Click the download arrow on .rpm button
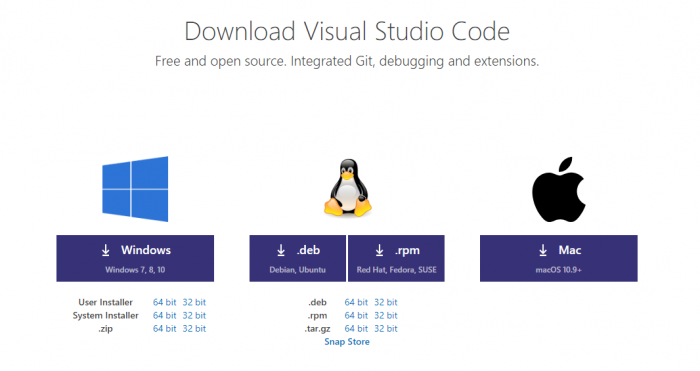Screen dimensions: 700x371 [x=379, y=250]
